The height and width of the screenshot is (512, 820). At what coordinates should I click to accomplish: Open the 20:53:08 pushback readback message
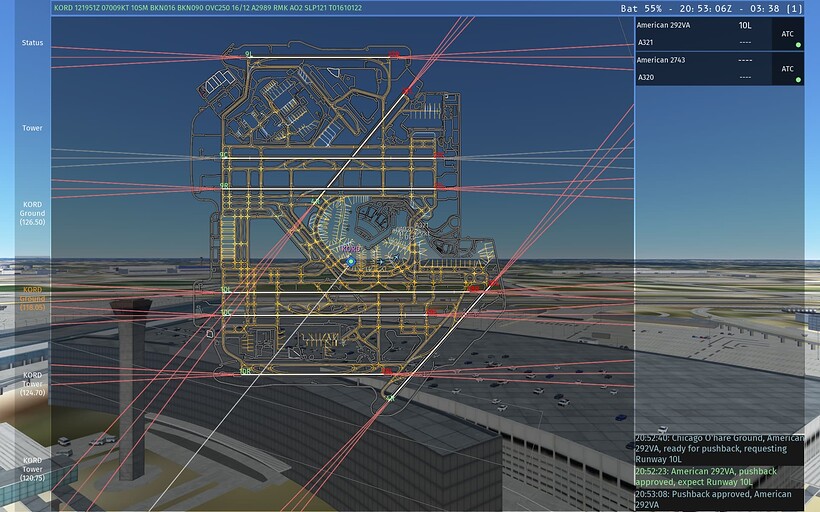tap(720, 499)
